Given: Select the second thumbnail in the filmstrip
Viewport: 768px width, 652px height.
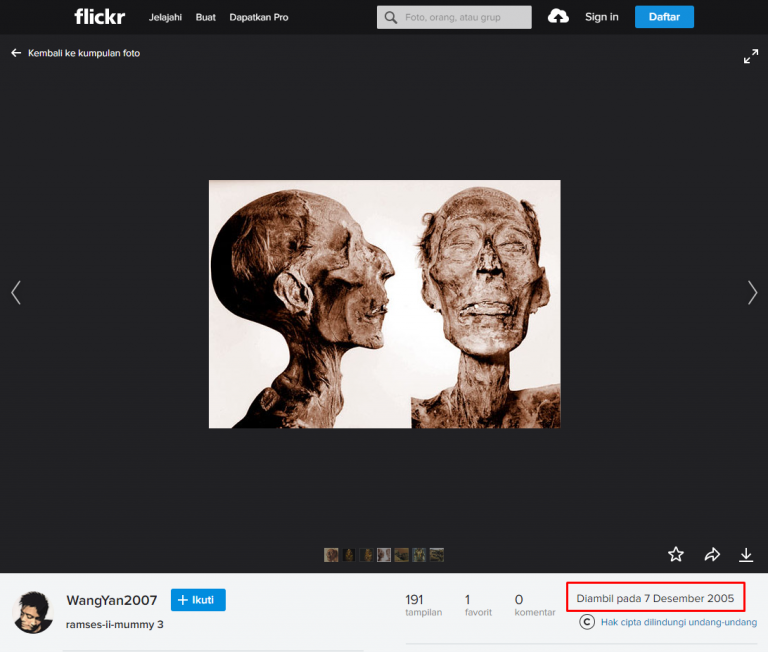Looking at the screenshot, I should pos(349,555).
